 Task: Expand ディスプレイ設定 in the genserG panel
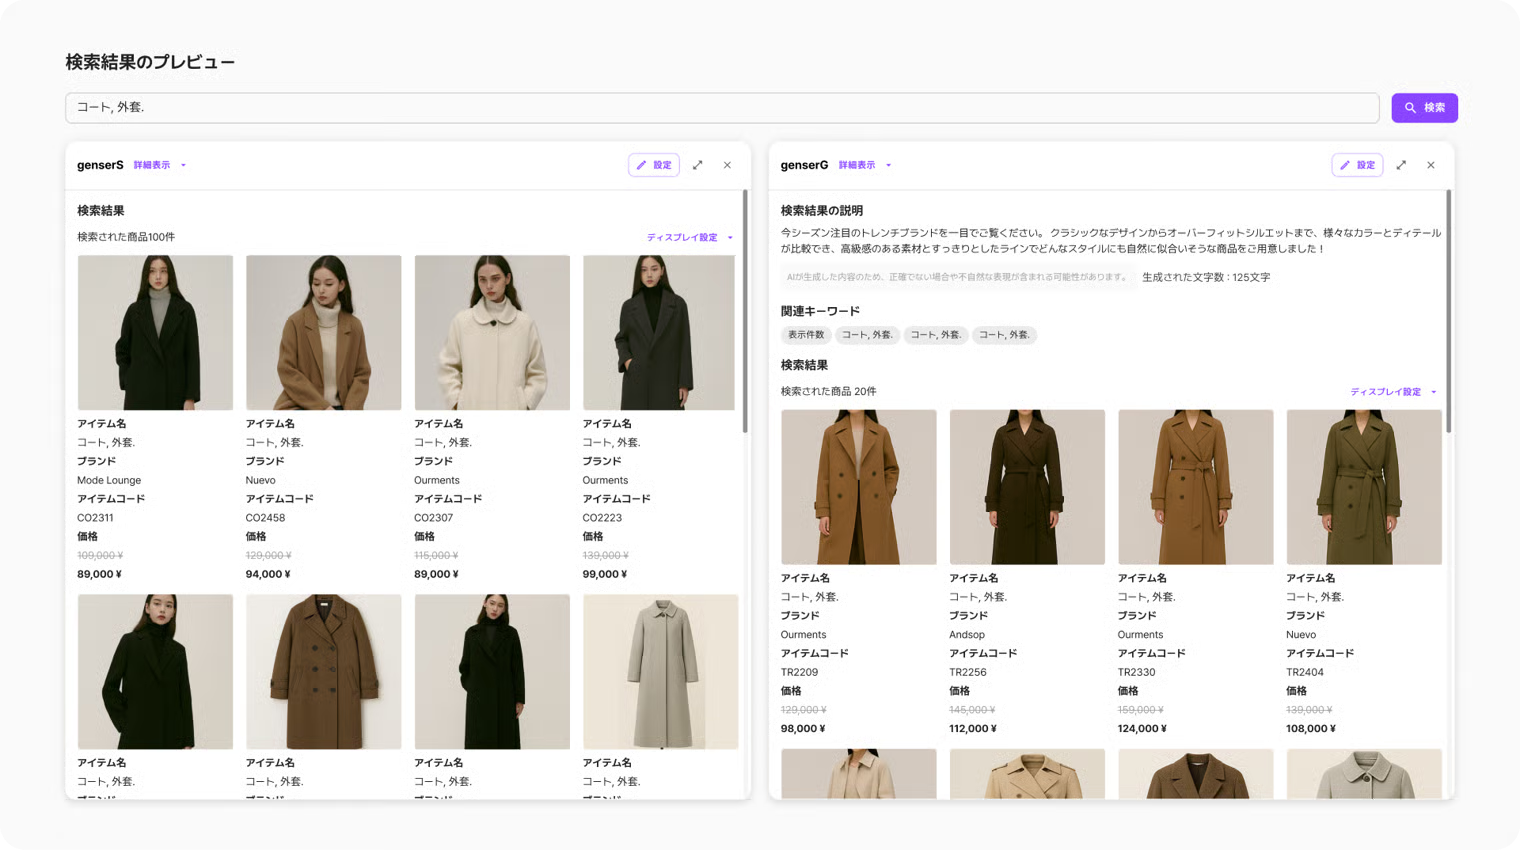click(1393, 392)
